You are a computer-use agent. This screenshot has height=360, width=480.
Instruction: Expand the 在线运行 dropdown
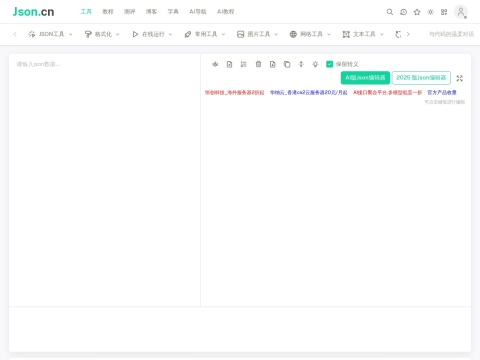click(x=152, y=34)
